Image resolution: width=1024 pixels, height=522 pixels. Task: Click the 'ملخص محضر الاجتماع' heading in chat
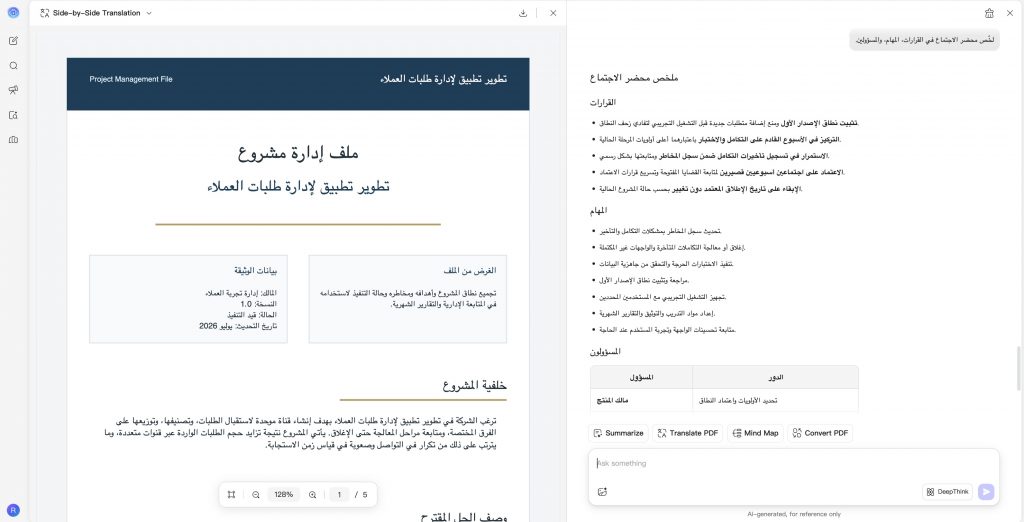pos(634,78)
